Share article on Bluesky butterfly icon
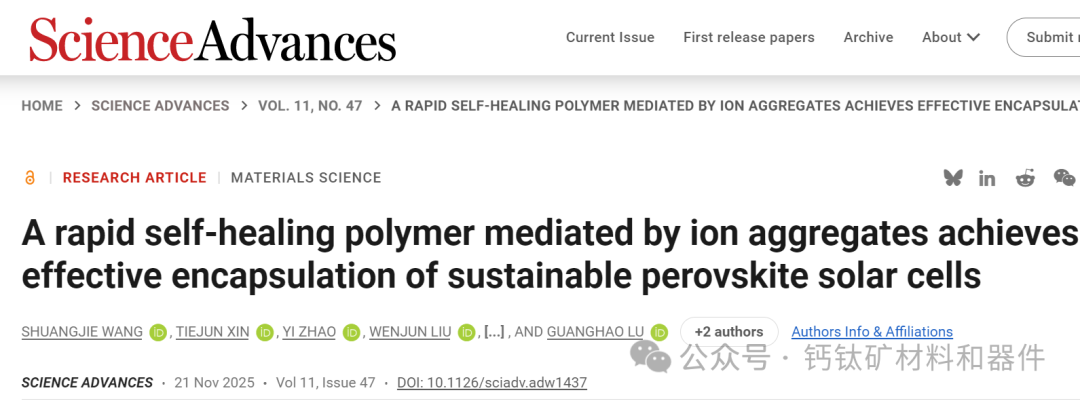Image resolution: width=1080 pixels, height=401 pixels. pyautogui.click(x=953, y=178)
